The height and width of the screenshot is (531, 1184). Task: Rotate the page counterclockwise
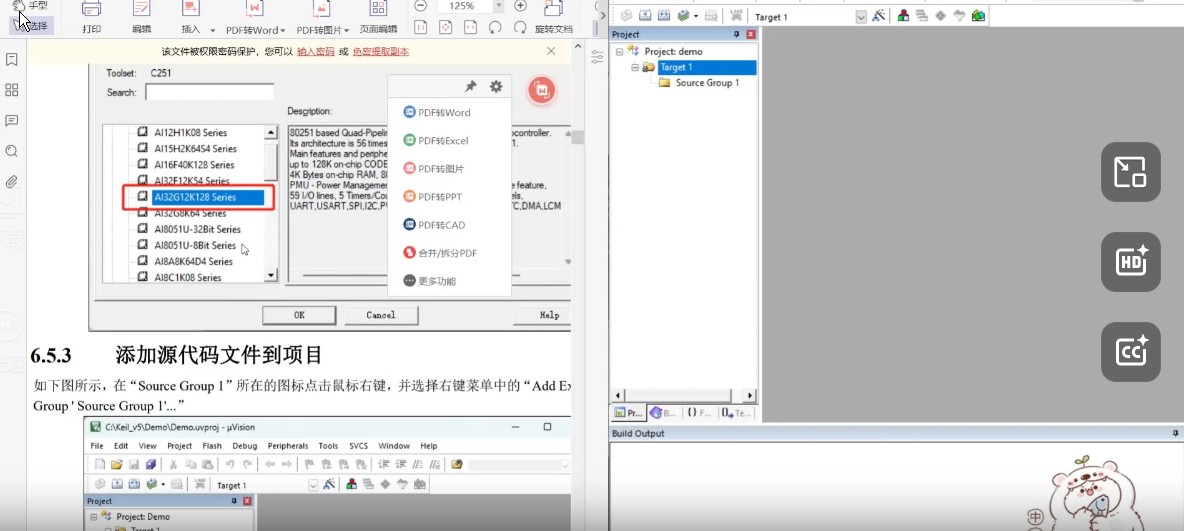coord(495,28)
